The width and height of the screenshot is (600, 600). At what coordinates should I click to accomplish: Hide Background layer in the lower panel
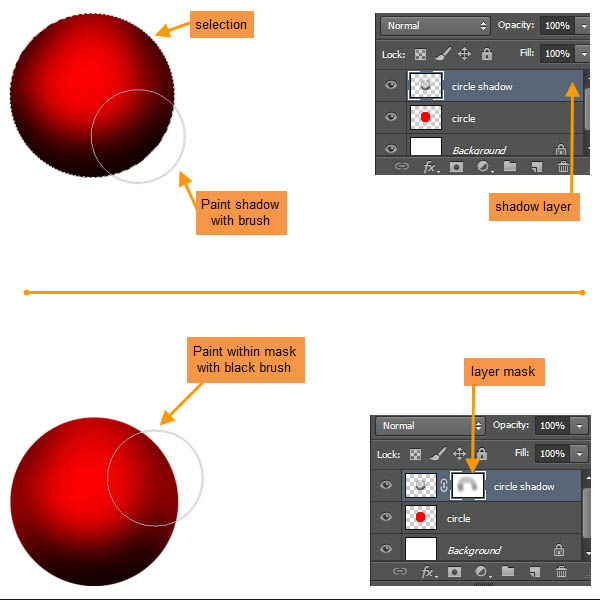click(386, 550)
